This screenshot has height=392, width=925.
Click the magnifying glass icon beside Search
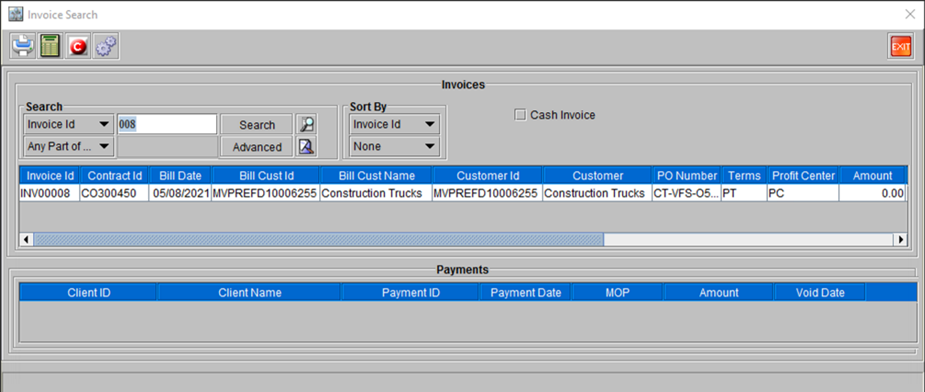[x=306, y=125]
